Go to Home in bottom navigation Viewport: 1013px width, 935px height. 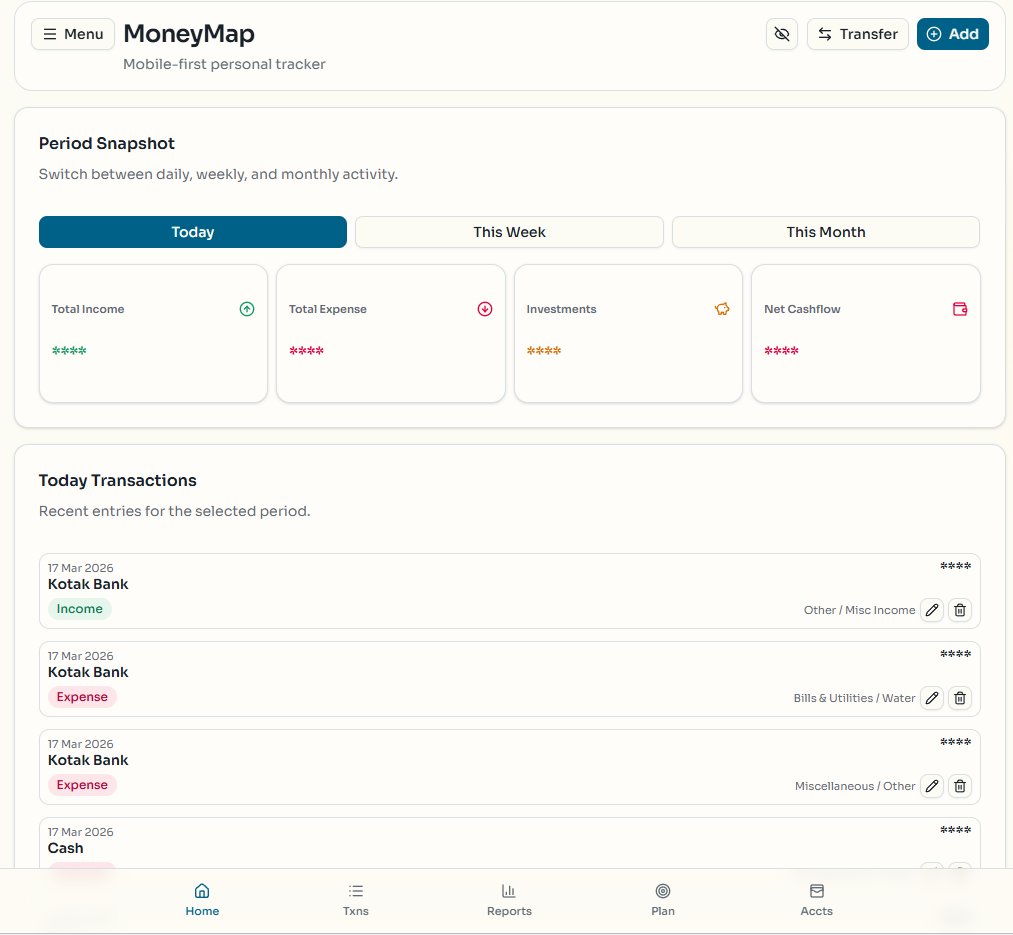(x=202, y=900)
